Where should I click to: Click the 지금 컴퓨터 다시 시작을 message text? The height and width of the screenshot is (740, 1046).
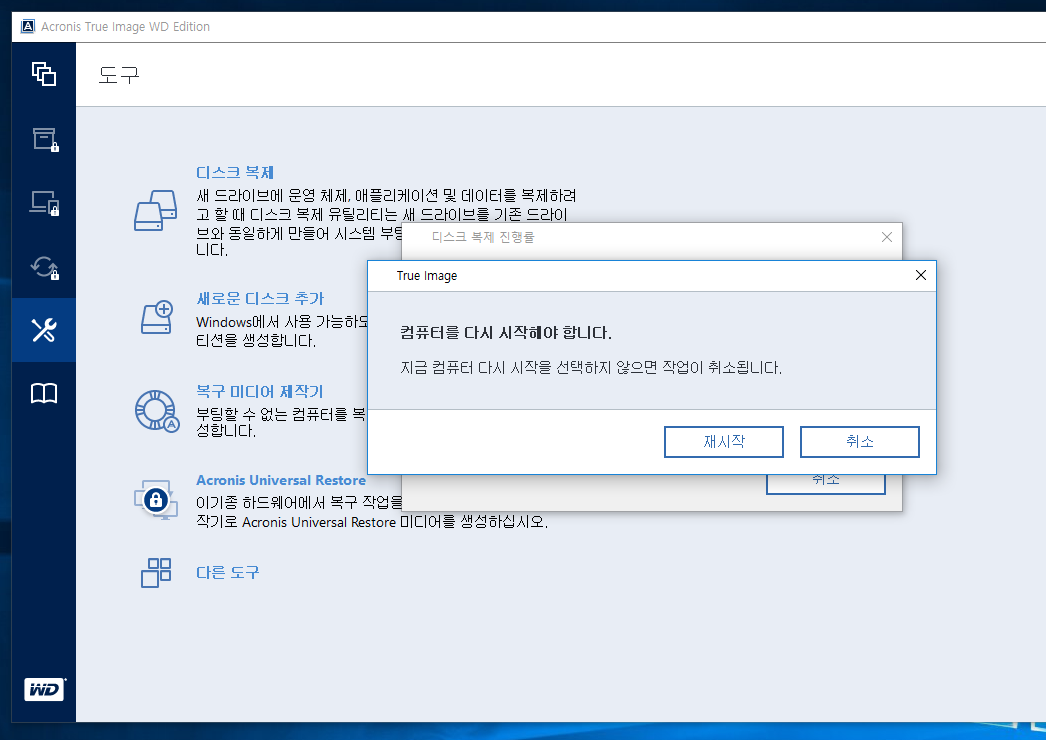pos(591,368)
